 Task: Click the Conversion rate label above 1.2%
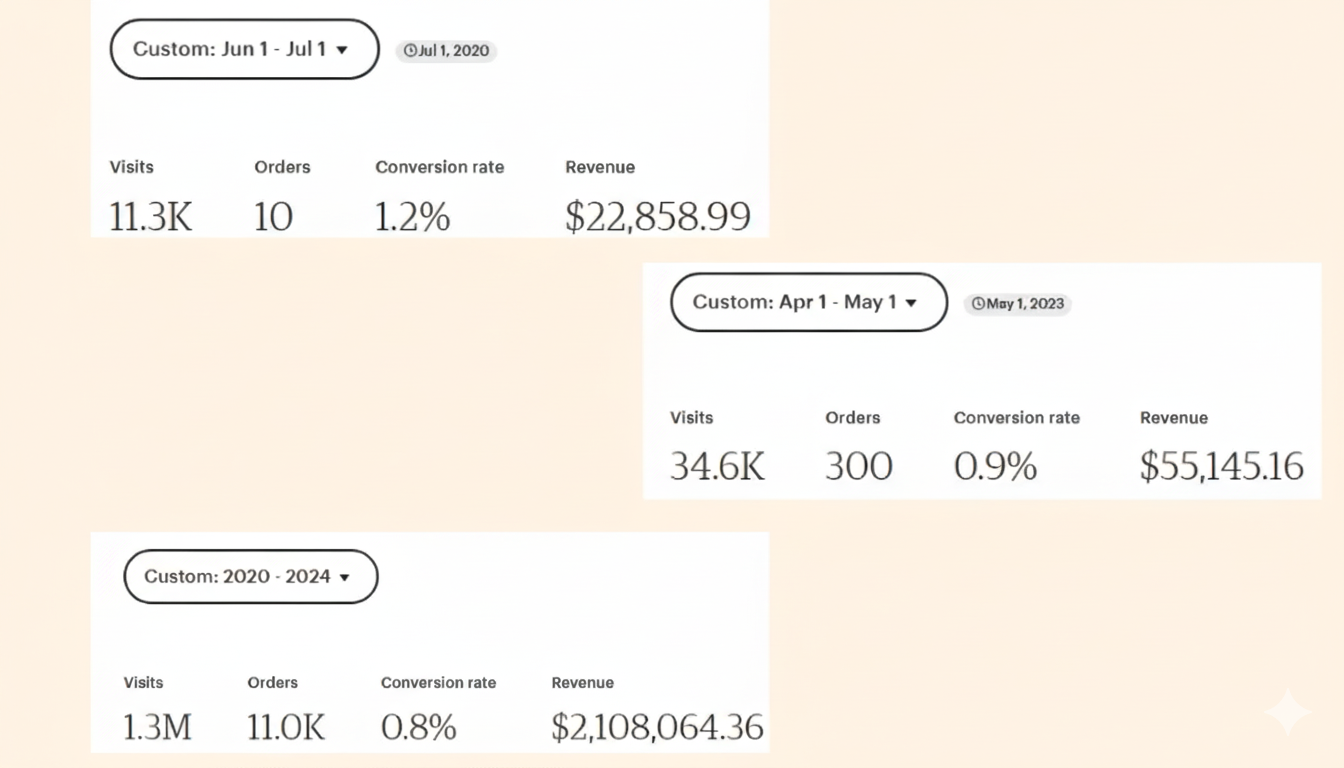(439, 167)
